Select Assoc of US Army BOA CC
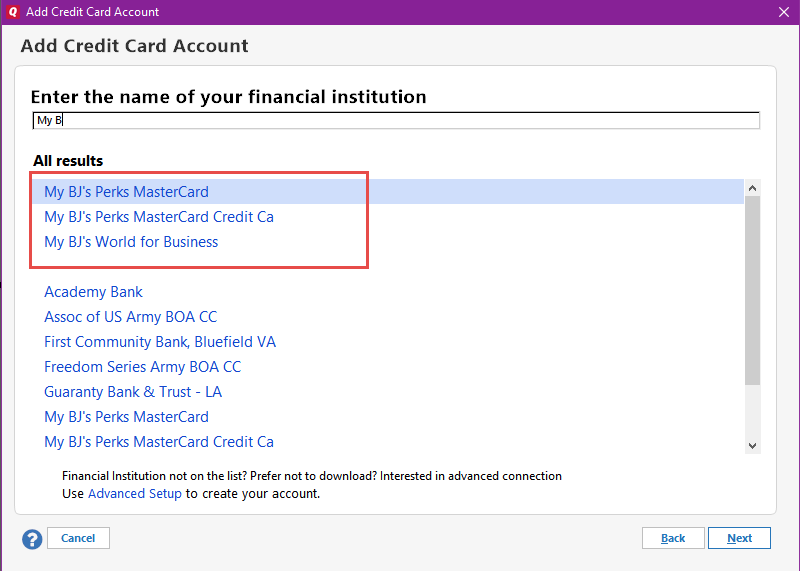Screen dimensions: 800x571 (x=131, y=317)
